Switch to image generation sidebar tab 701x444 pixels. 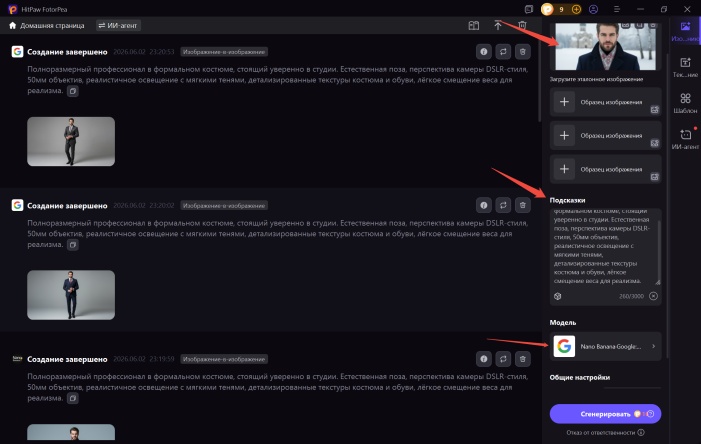(685, 31)
